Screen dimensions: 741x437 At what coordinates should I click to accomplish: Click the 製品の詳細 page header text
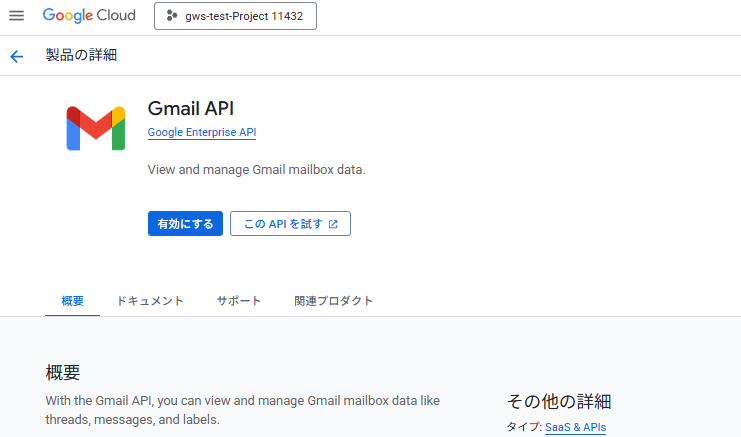tap(81, 56)
